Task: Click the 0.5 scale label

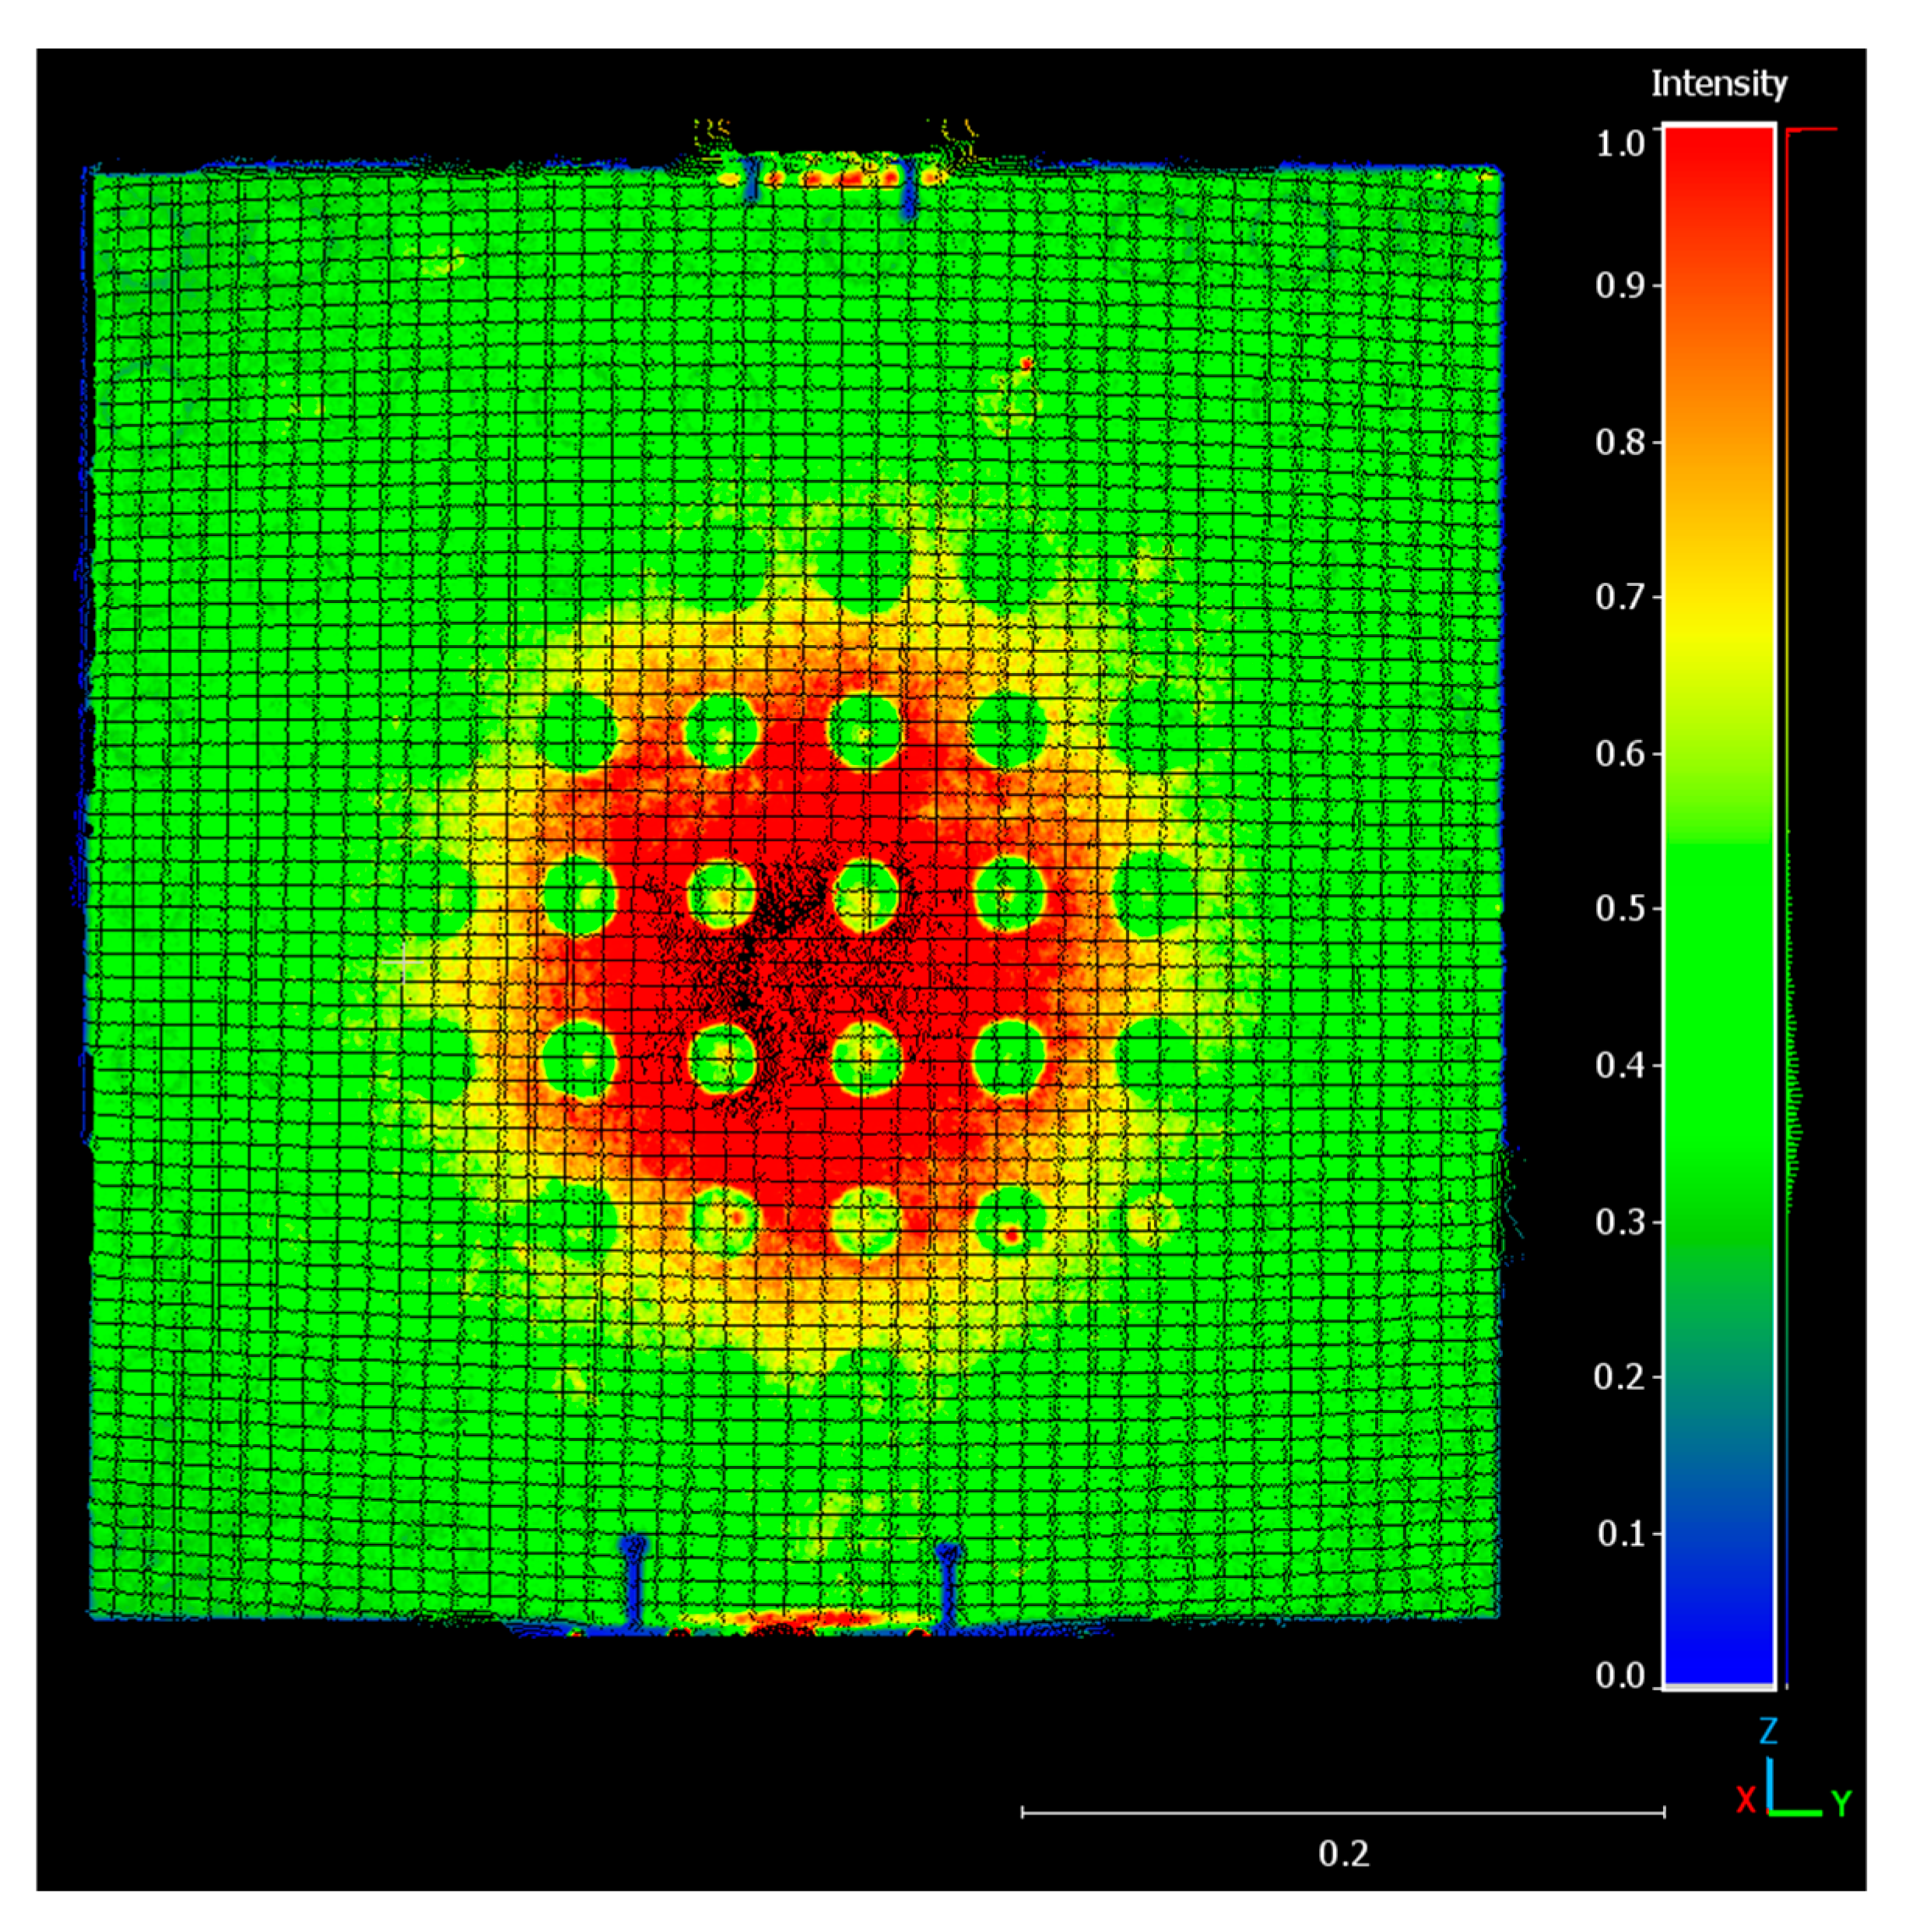Action: pyautogui.click(x=1620, y=909)
